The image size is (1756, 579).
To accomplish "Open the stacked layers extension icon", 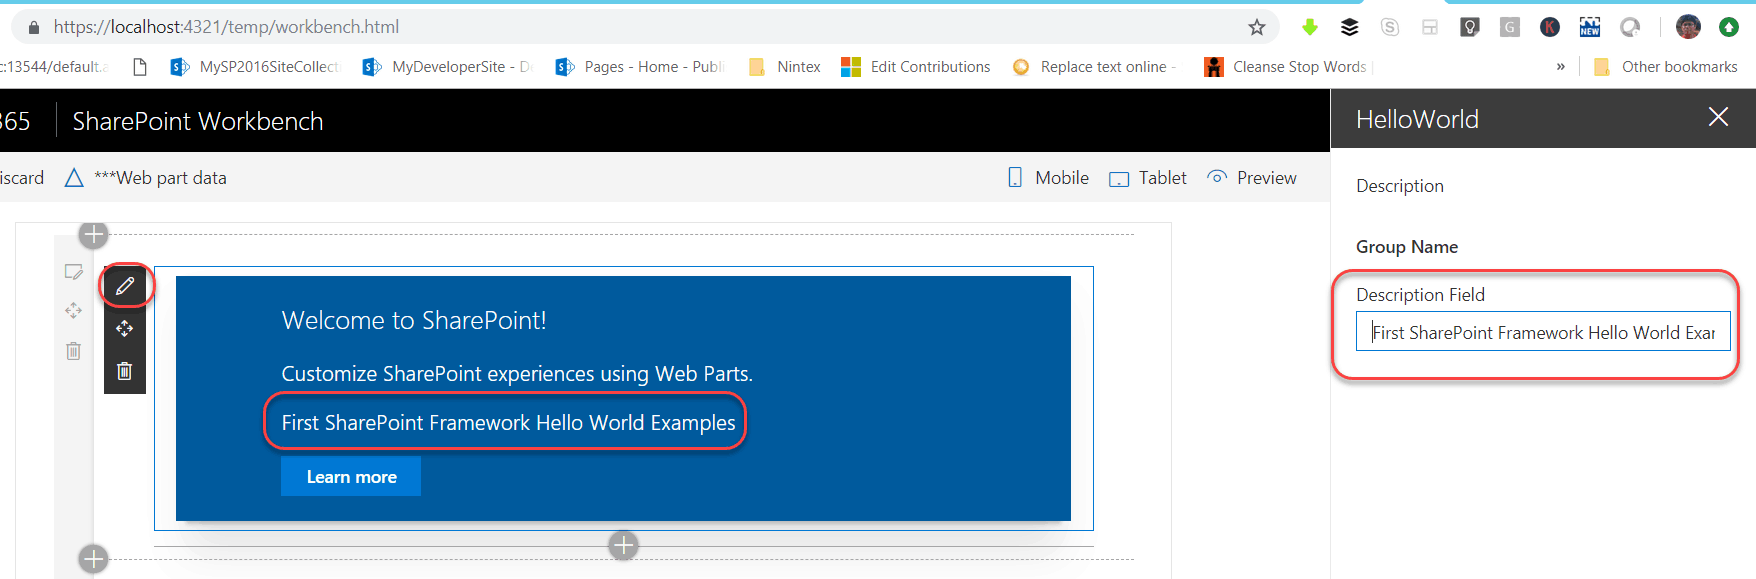I will [x=1350, y=27].
